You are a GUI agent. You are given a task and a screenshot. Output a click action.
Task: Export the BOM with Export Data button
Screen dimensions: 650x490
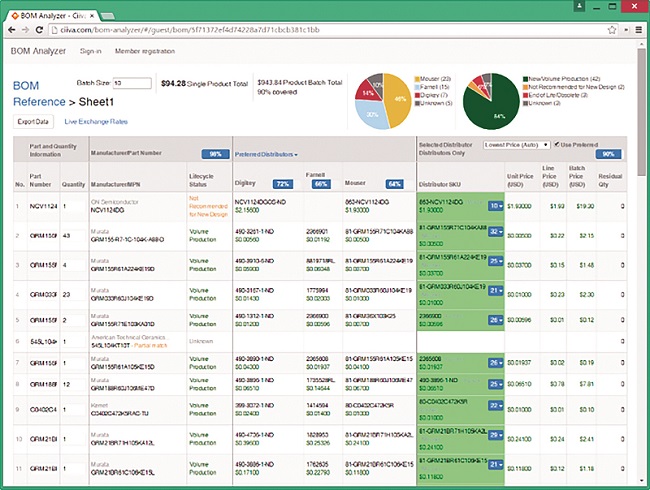[x=33, y=121]
